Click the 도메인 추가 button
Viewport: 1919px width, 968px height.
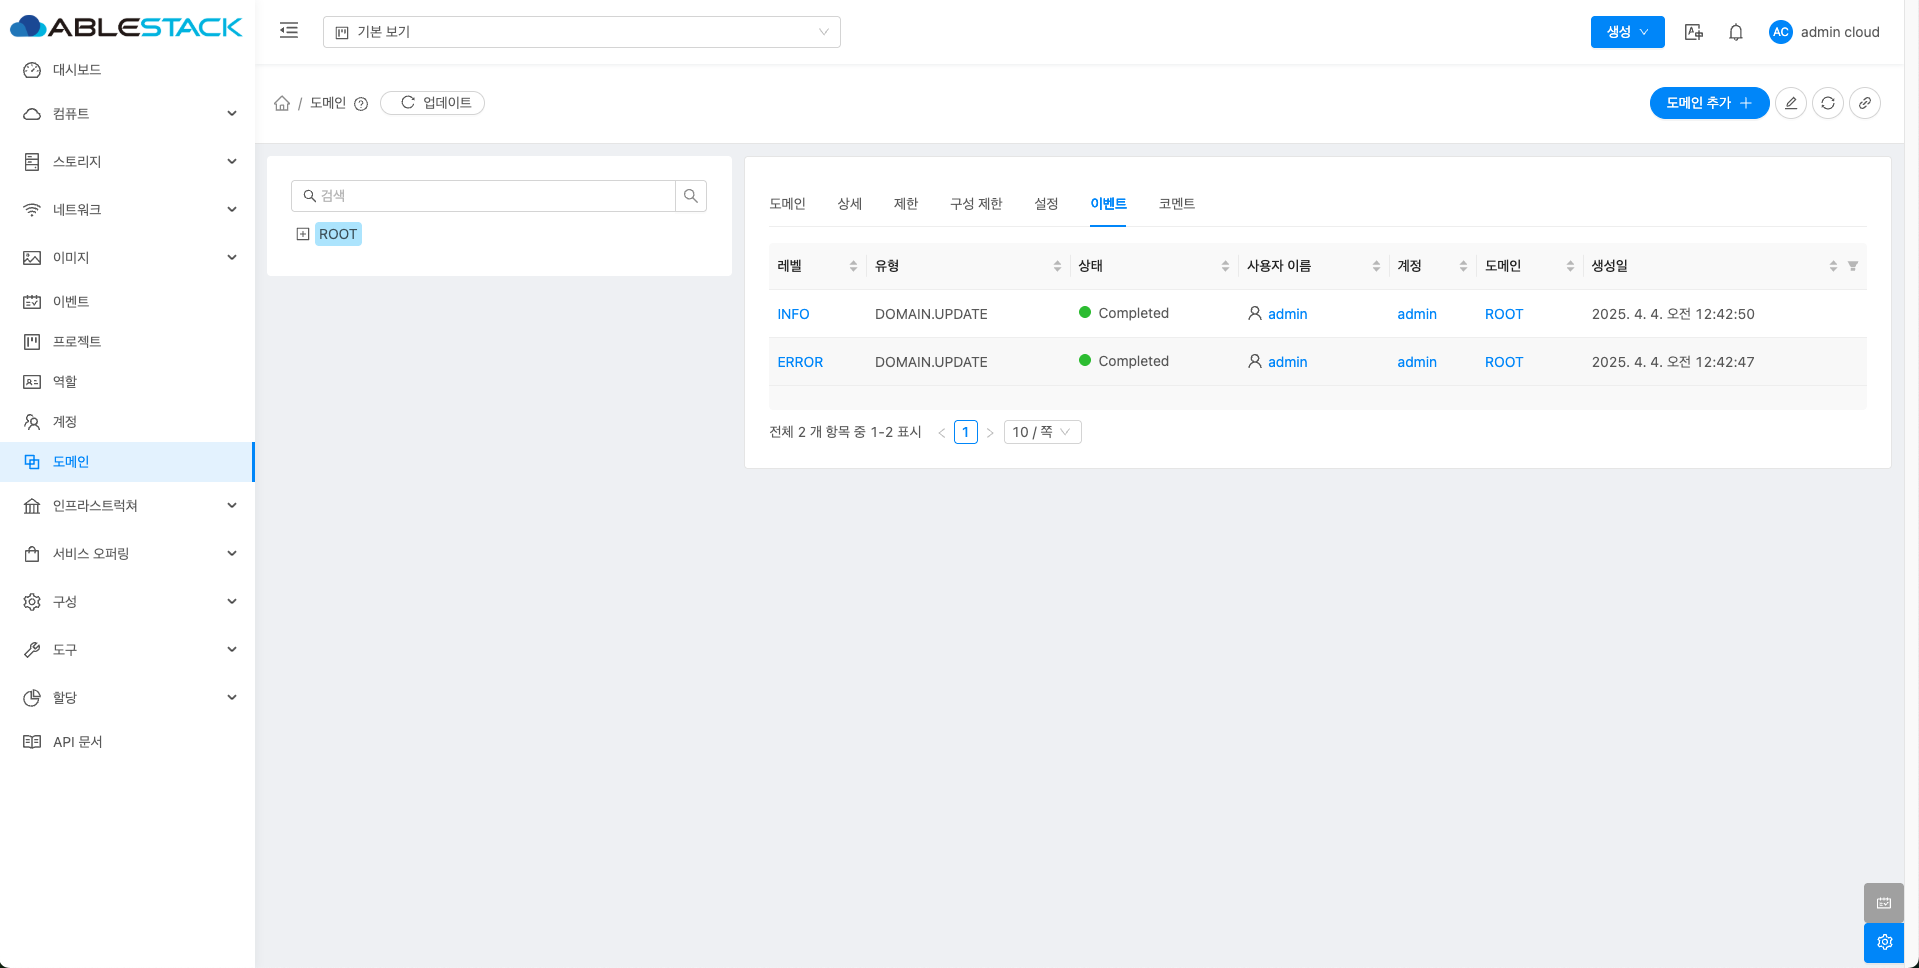click(x=1708, y=103)
